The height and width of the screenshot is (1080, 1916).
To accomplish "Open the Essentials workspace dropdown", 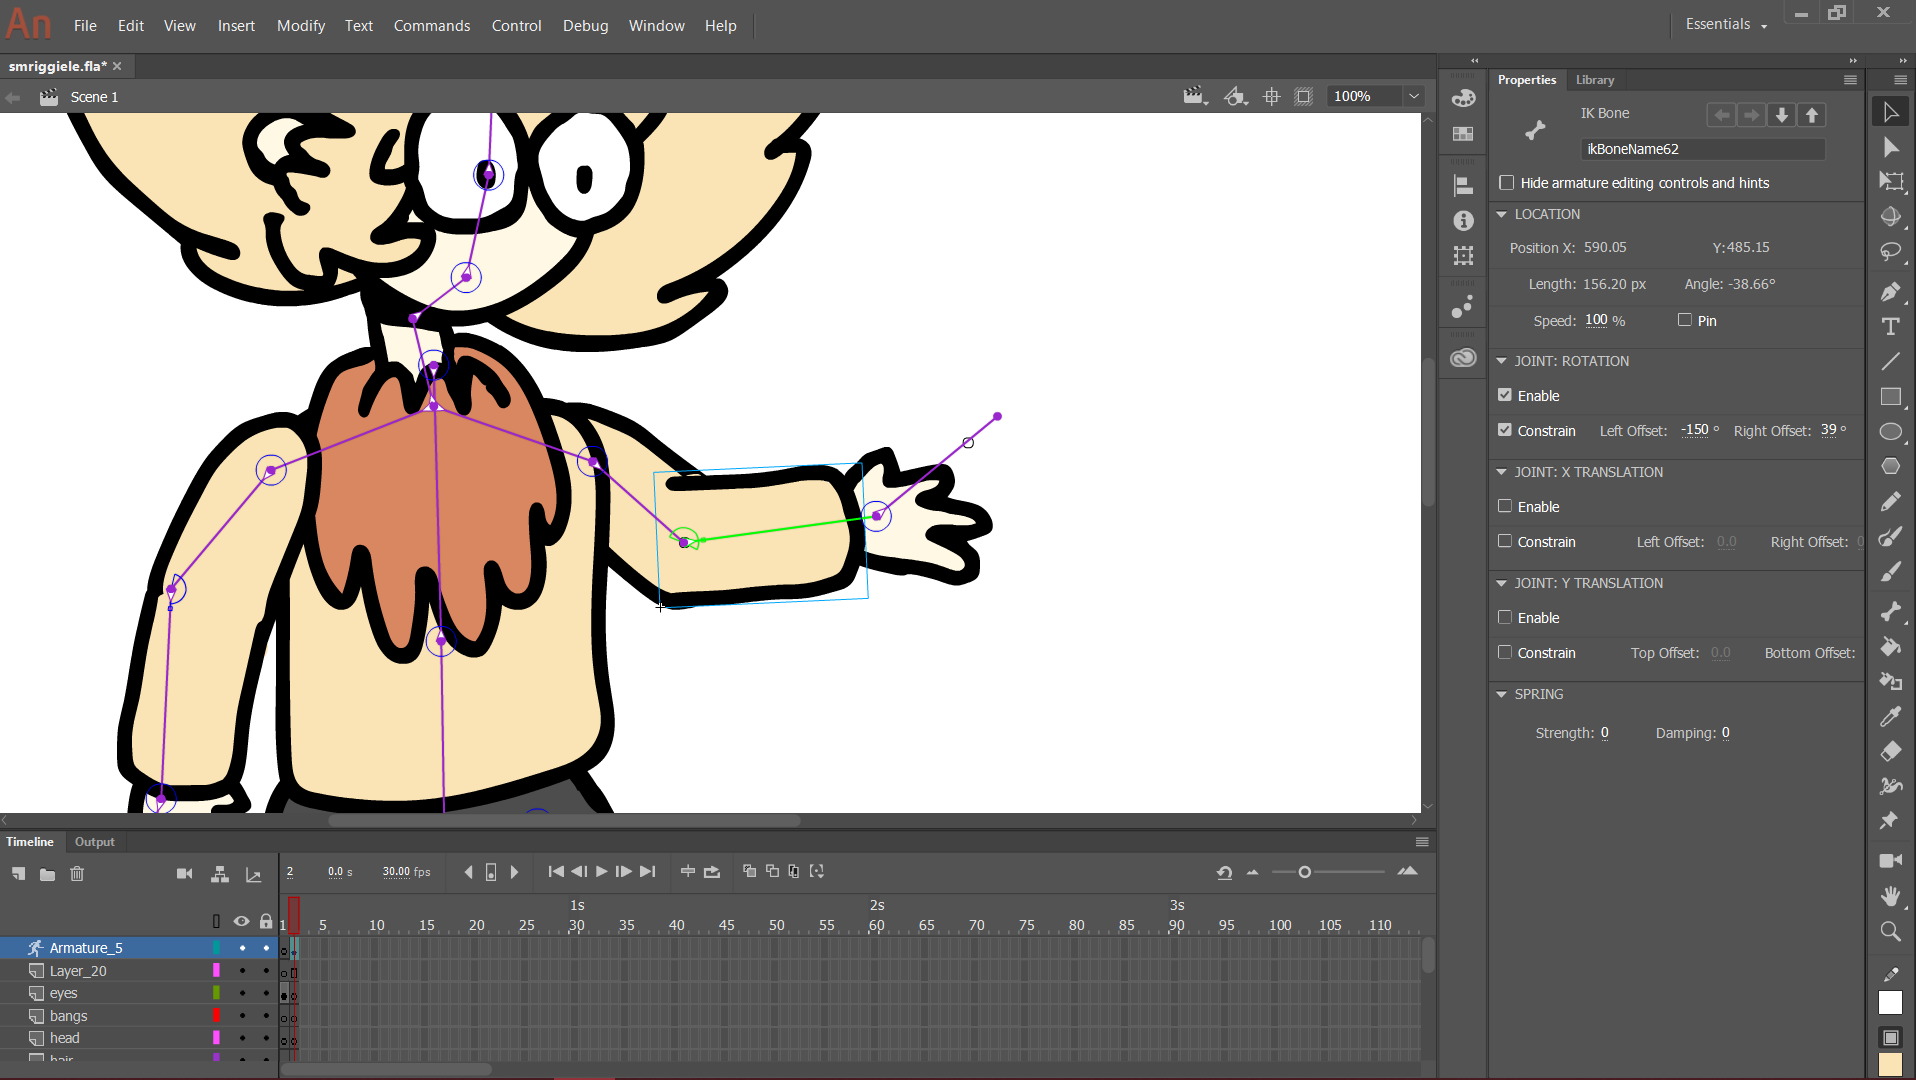I will click(x=1726, y=24).
